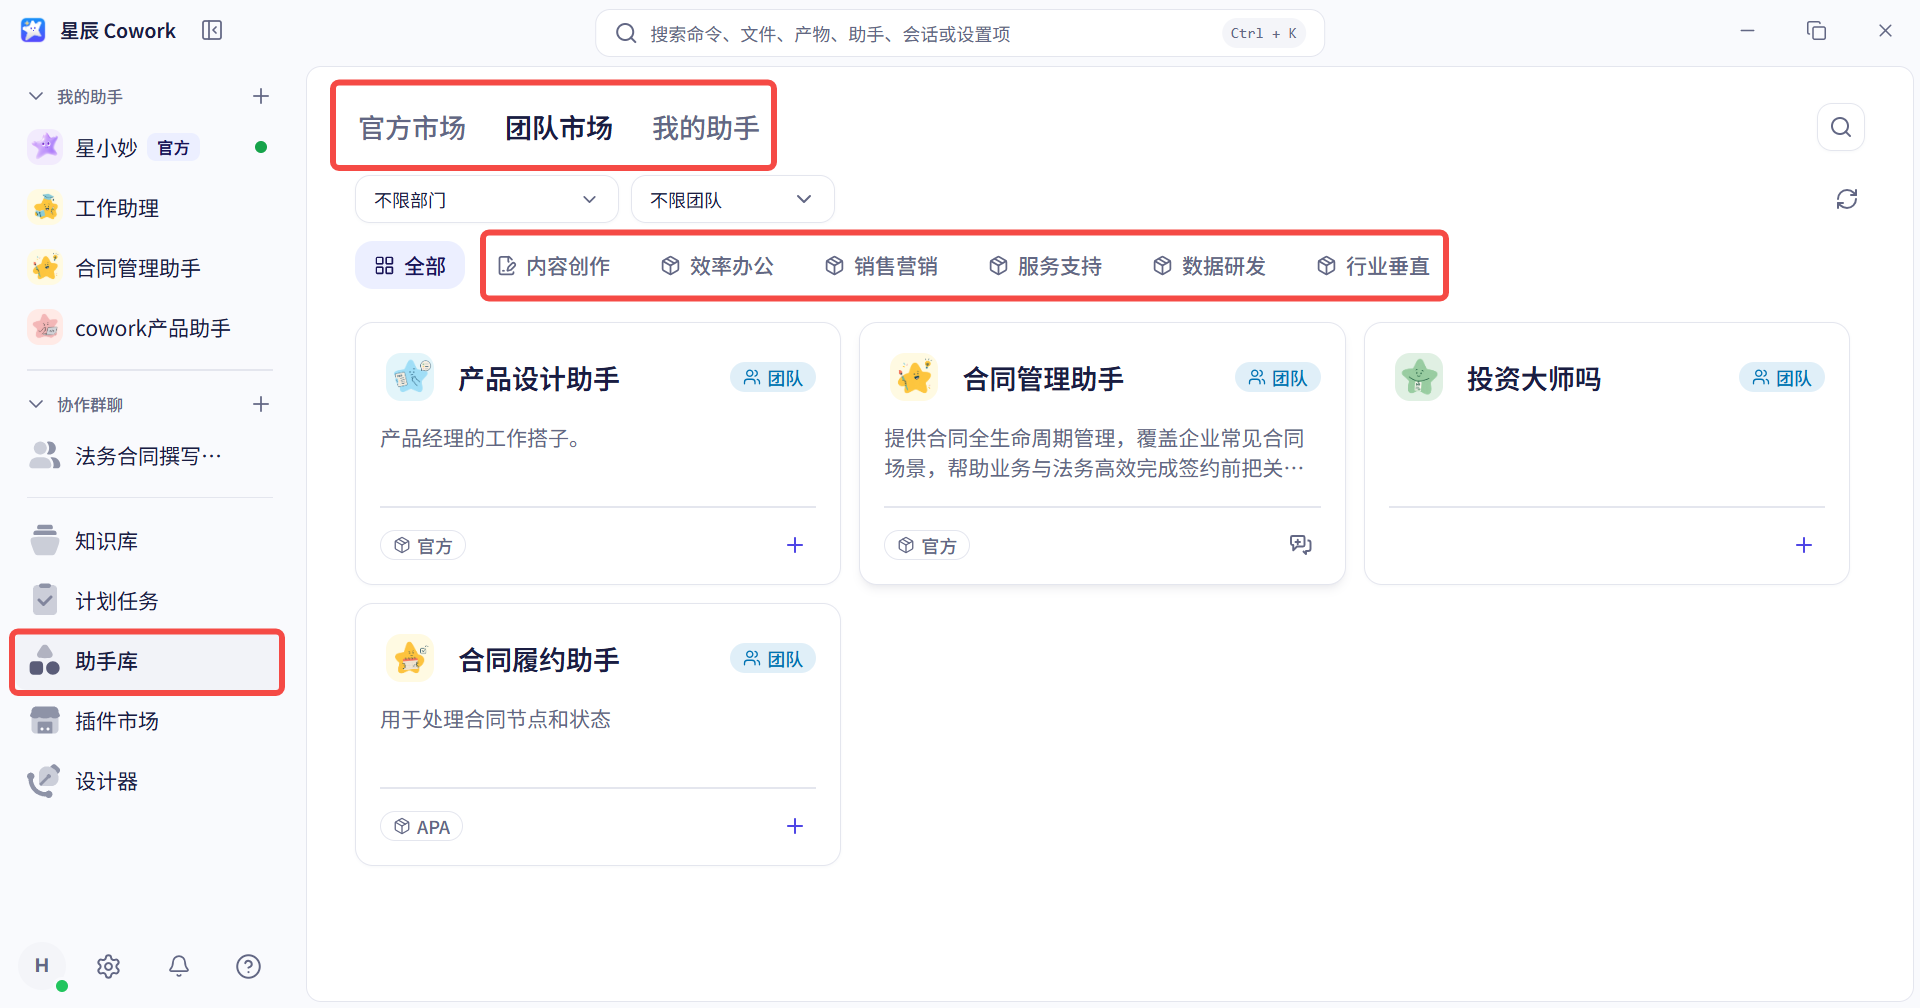Open the 不限部门 dropdown
This screenshot has width=1920, height=1008.
[487, 200]
